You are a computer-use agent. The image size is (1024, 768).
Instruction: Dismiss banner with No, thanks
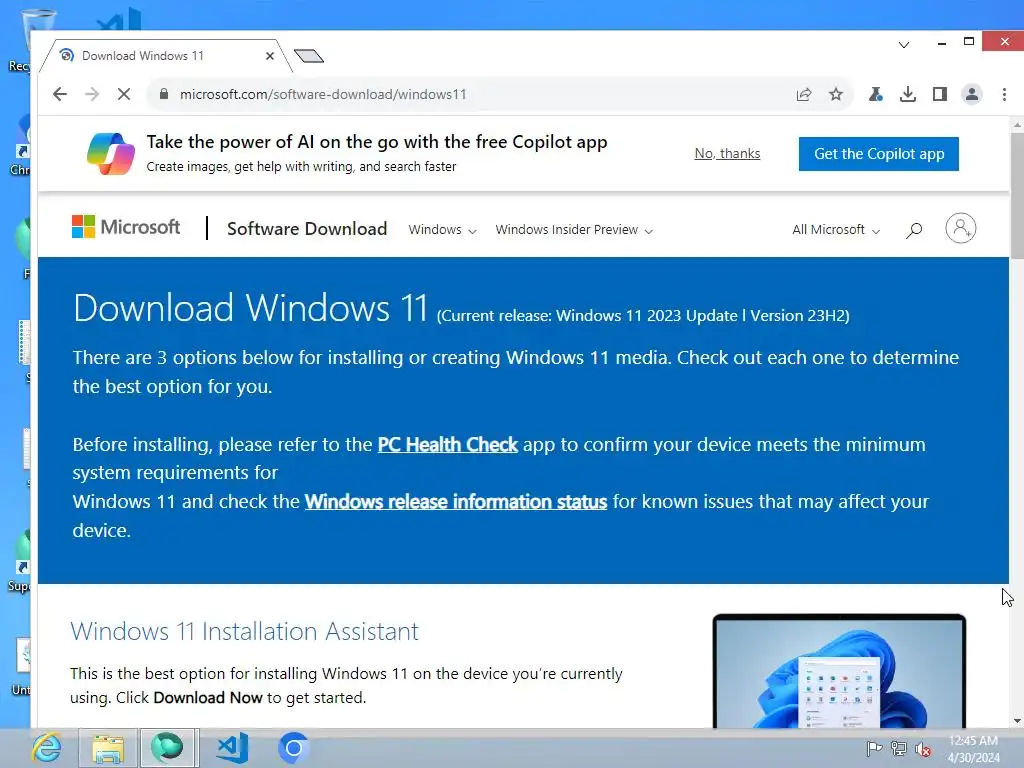tap(728, 153)
